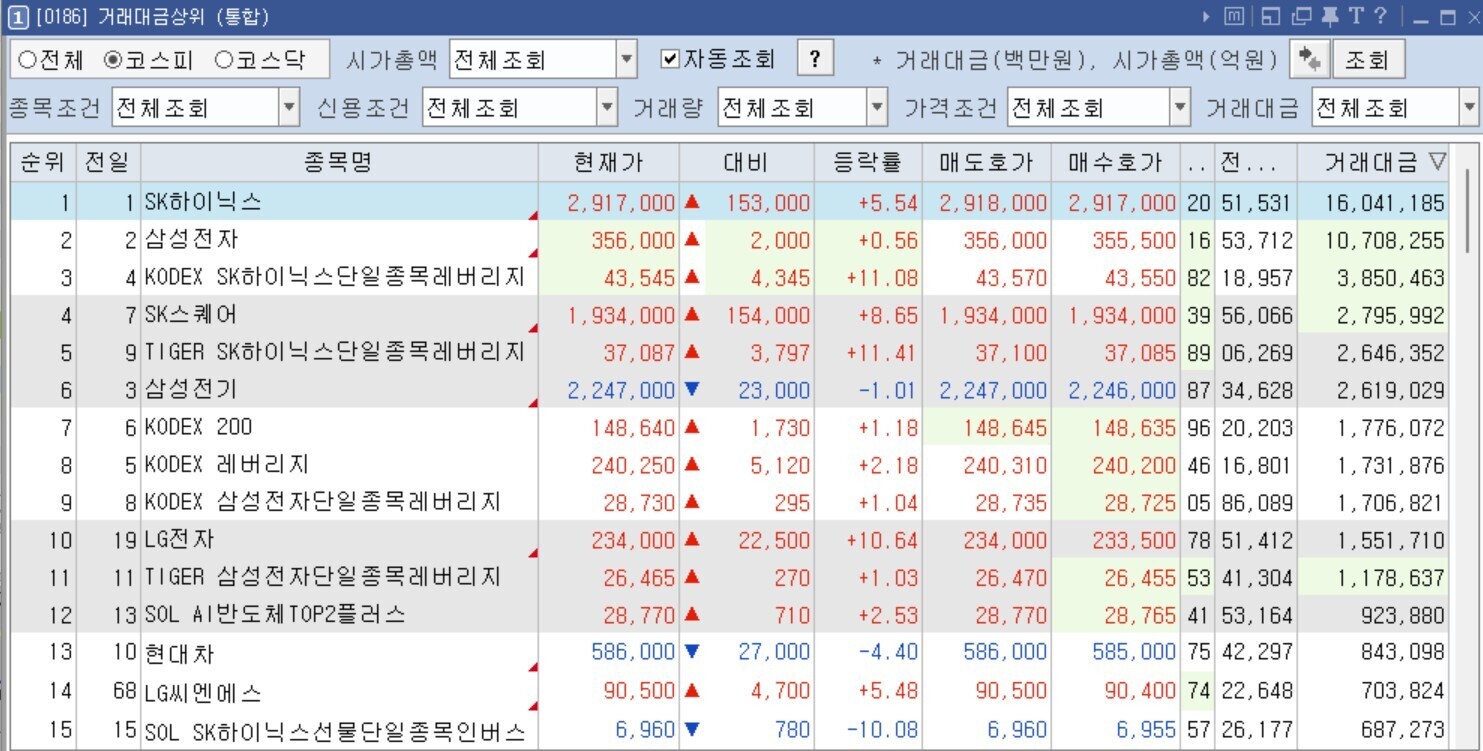This screenshot has width=1483, height=751.
Task: Click the overlapping windows duplicate icon
Action: coord(1301,17)
